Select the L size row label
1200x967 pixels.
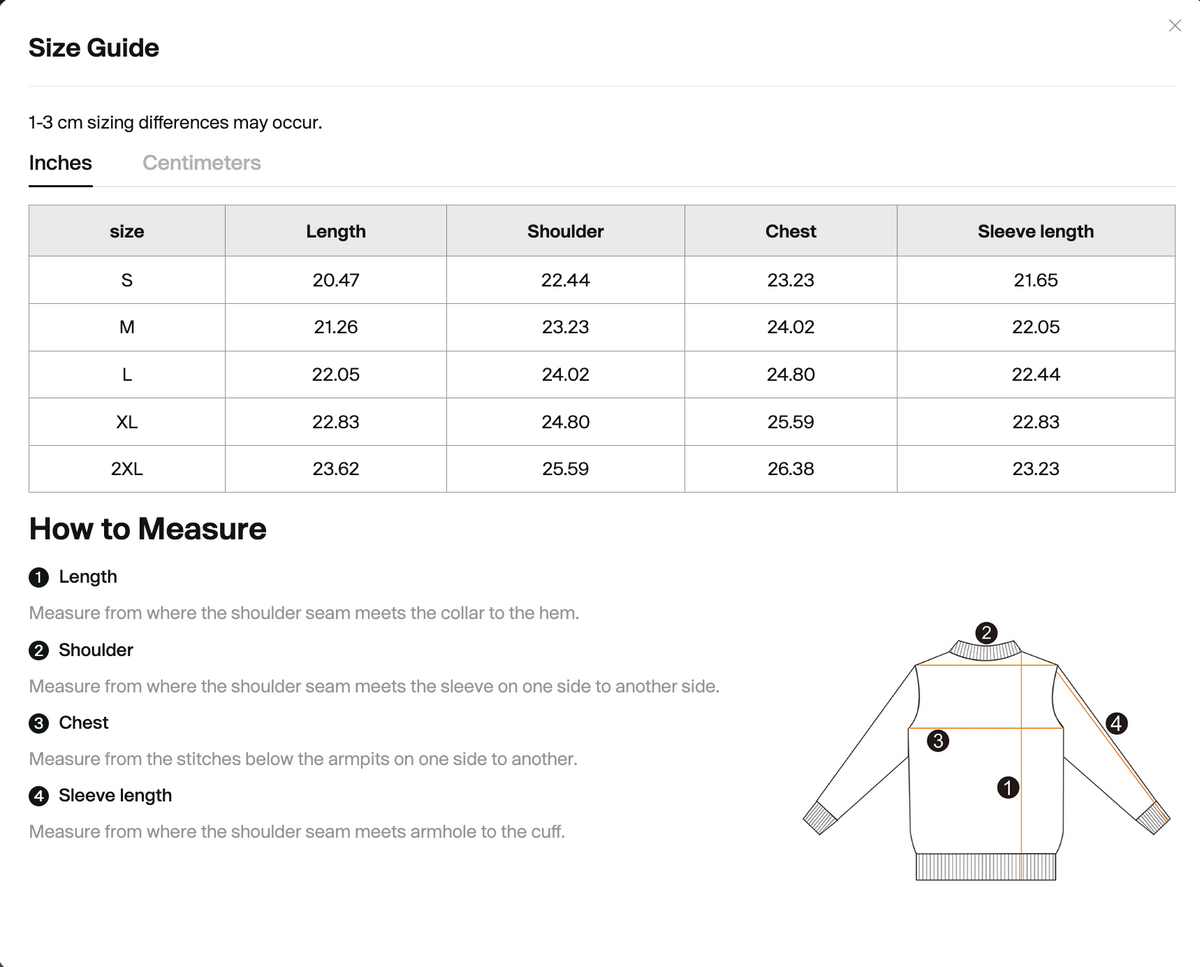click(x=127, y=375)
